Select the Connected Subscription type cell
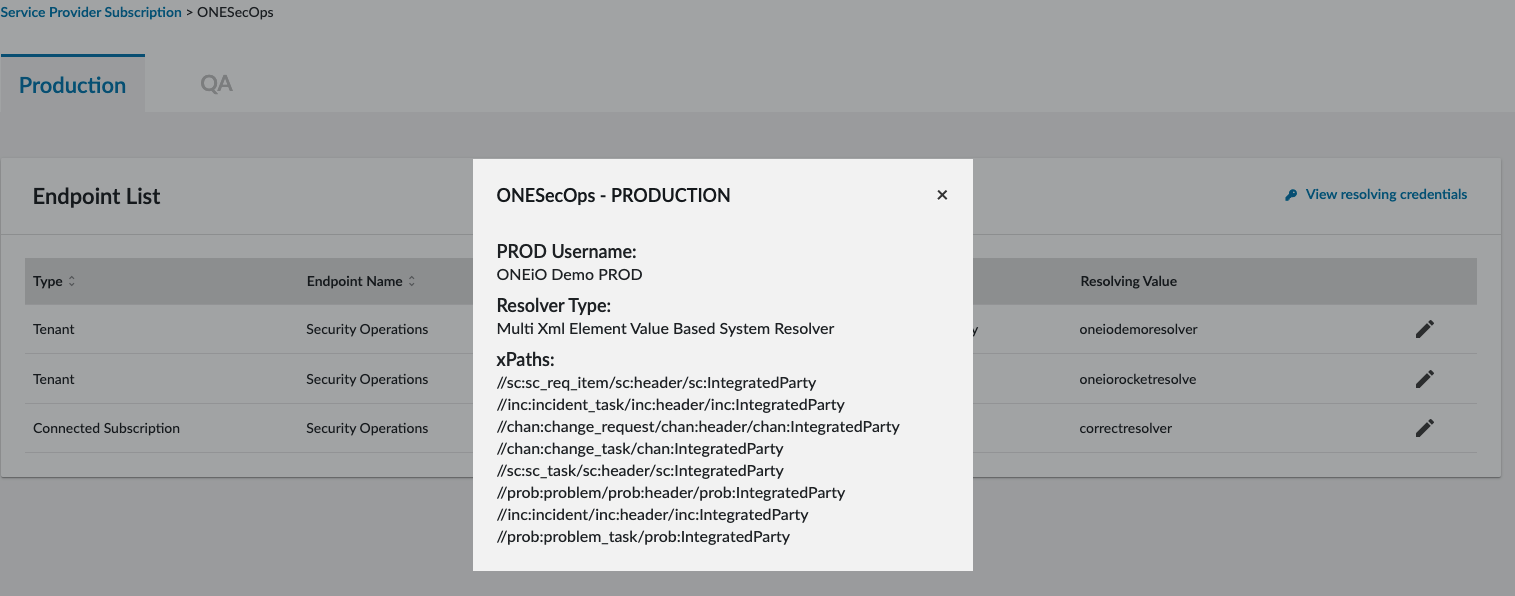Image resolution: width=1515 pixels, height=596 pixels. 106,428
